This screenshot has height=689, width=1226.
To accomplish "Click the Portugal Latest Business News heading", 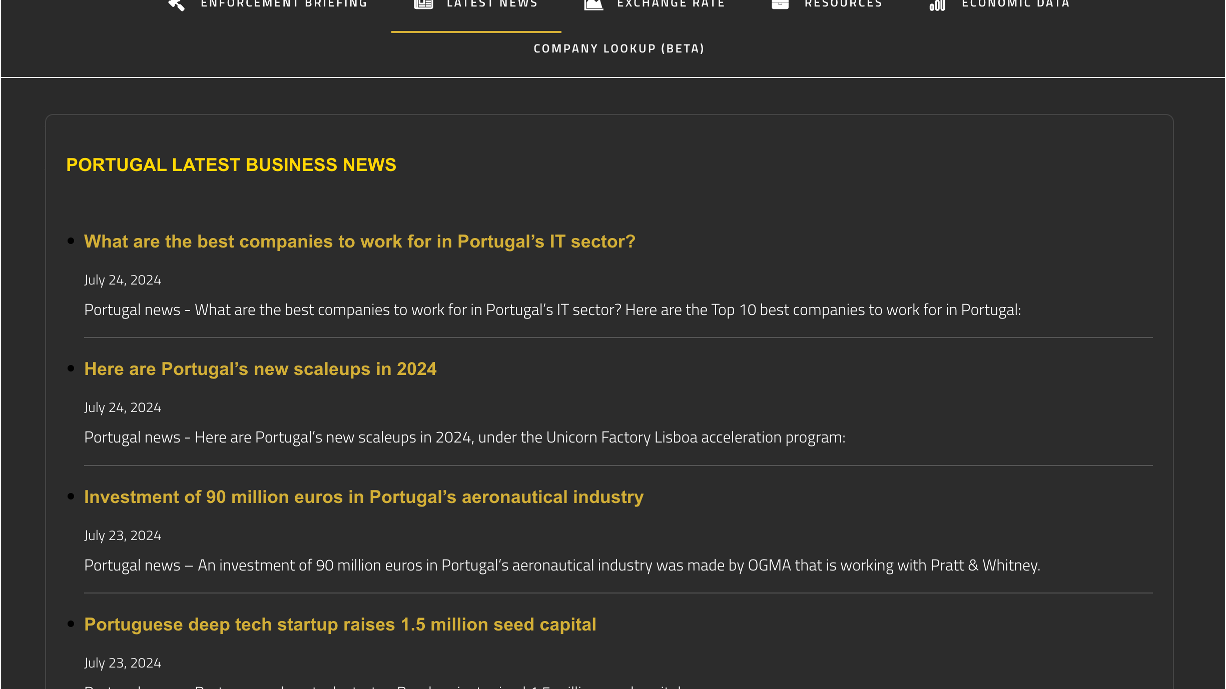I will pyautogui.click(x=231, y=165).
